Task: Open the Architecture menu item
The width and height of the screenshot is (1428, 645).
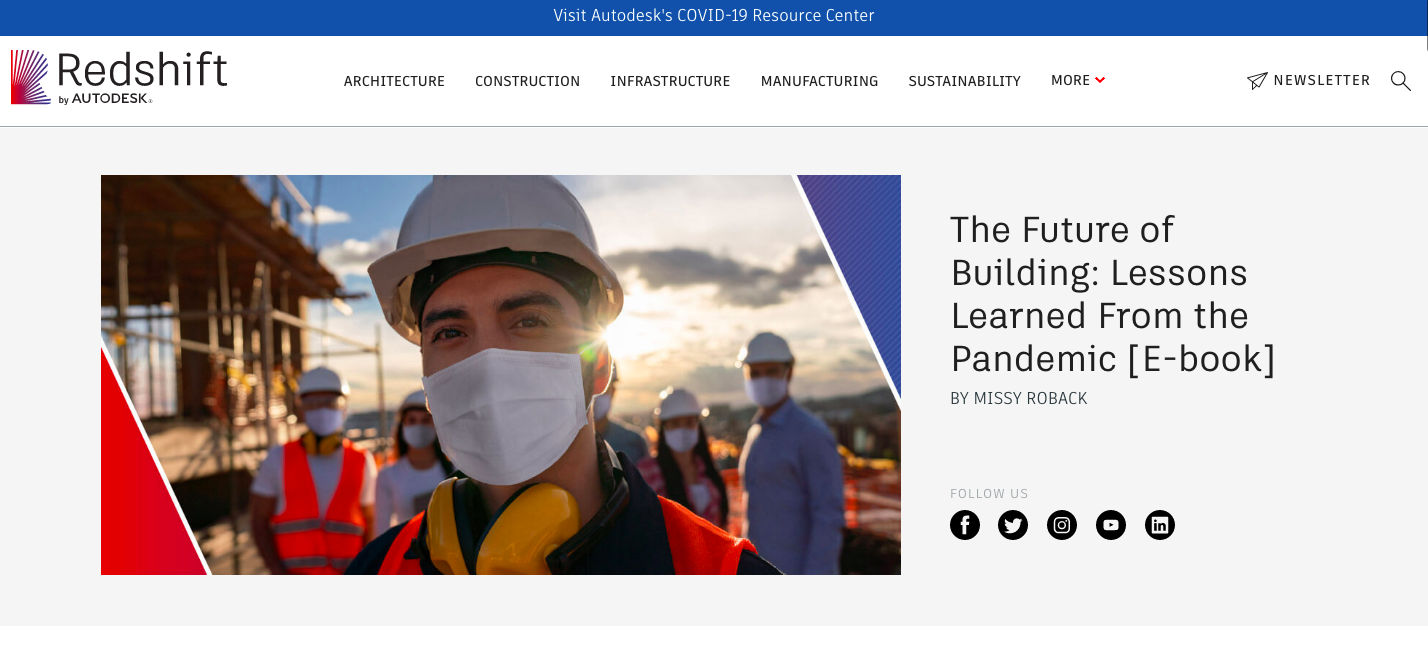Action: coord(394,81)
